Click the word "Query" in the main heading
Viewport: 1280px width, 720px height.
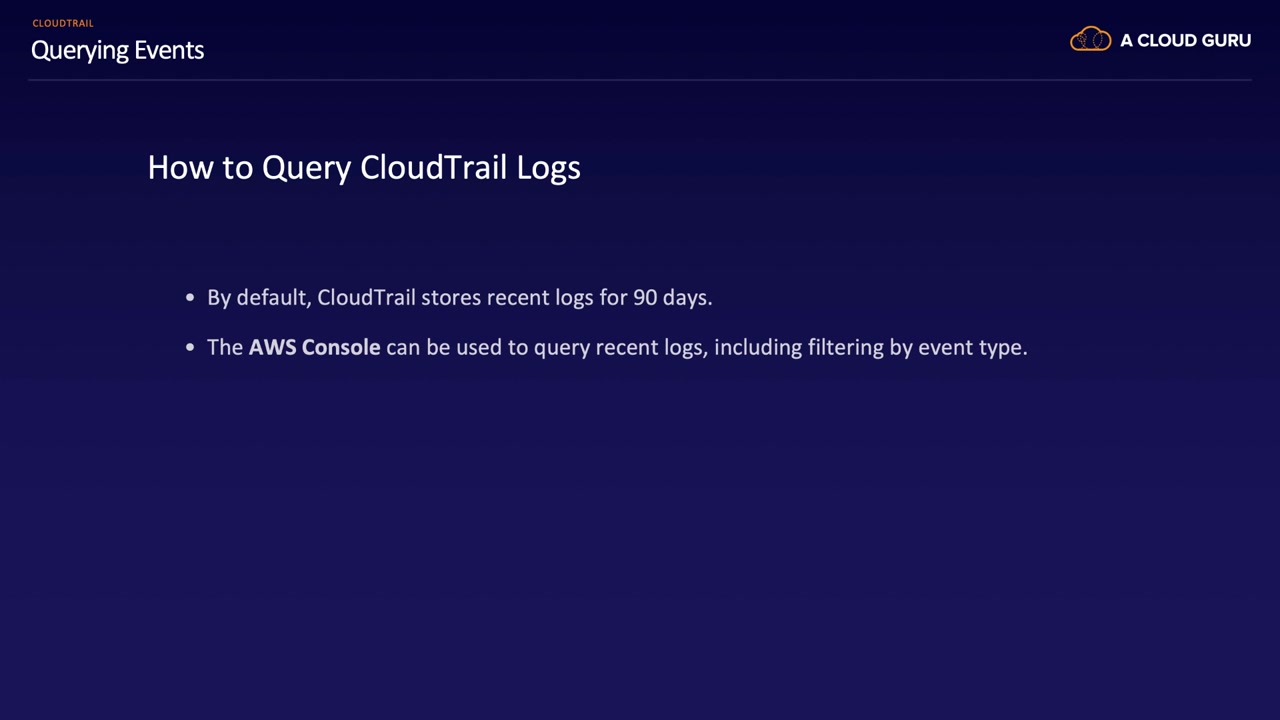pos(306,168)
